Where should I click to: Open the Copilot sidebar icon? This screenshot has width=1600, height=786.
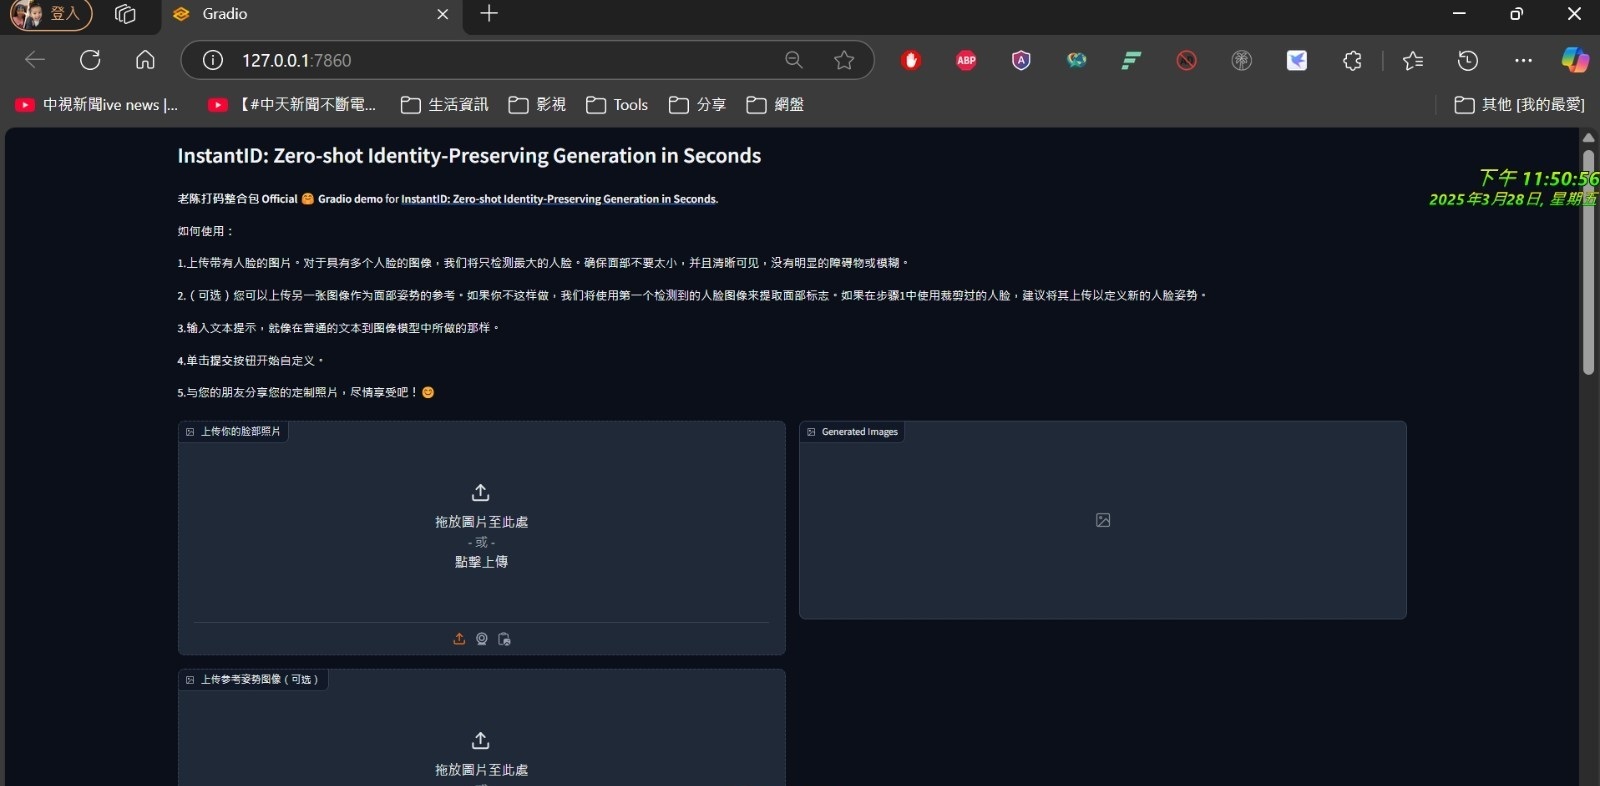click(x=1575, y=60)
